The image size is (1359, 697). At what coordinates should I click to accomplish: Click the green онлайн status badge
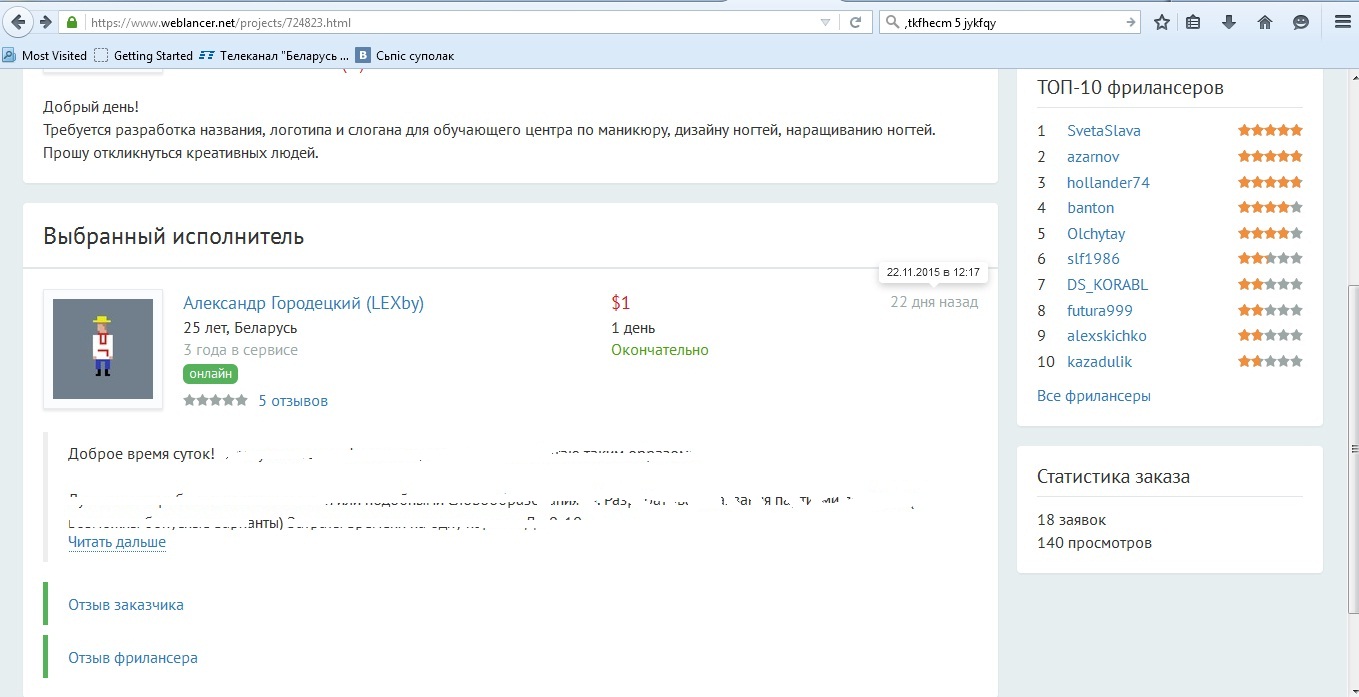tap(210, 374)
